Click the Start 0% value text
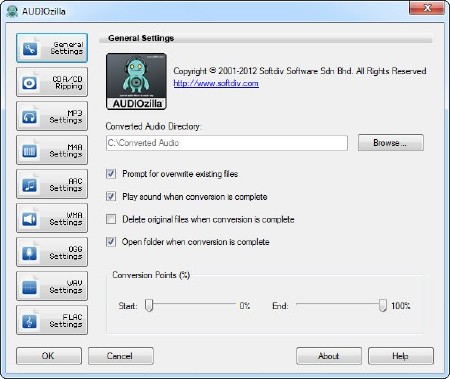Viewport: 450px width, 379px height. click(x=245, y=306)
